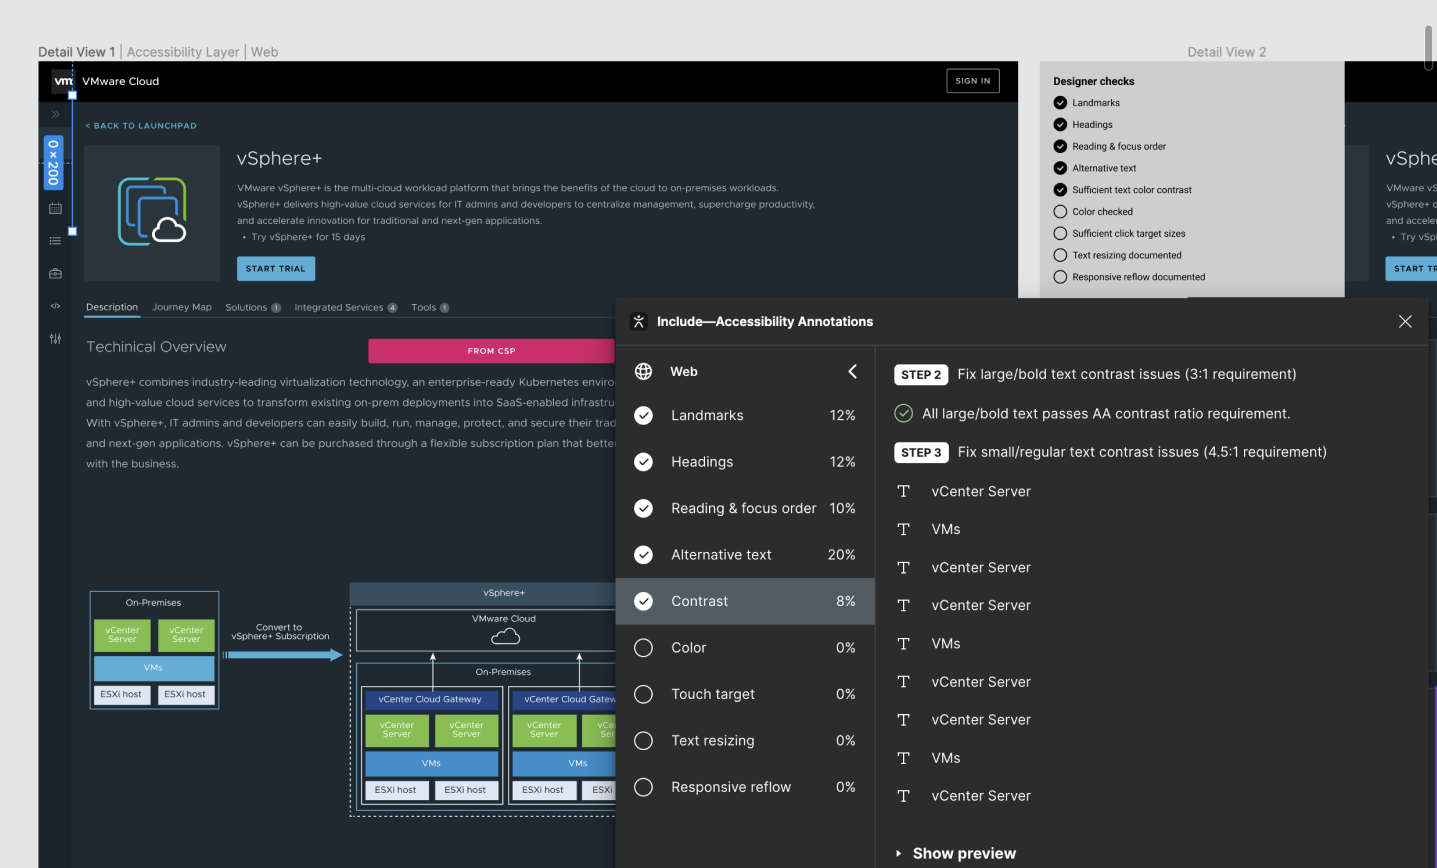This screenshot has width=1437, height=868.
Task: Select Alternative text category in plugin
Action: [745, 555]
